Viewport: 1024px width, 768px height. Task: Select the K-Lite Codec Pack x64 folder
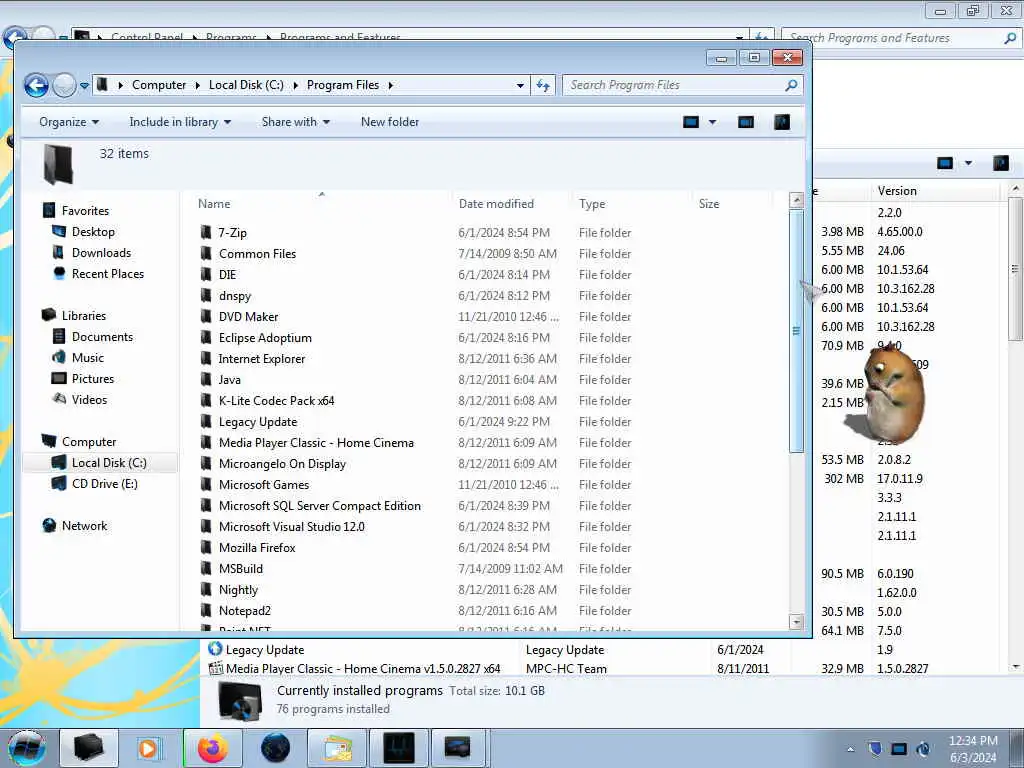277,401
